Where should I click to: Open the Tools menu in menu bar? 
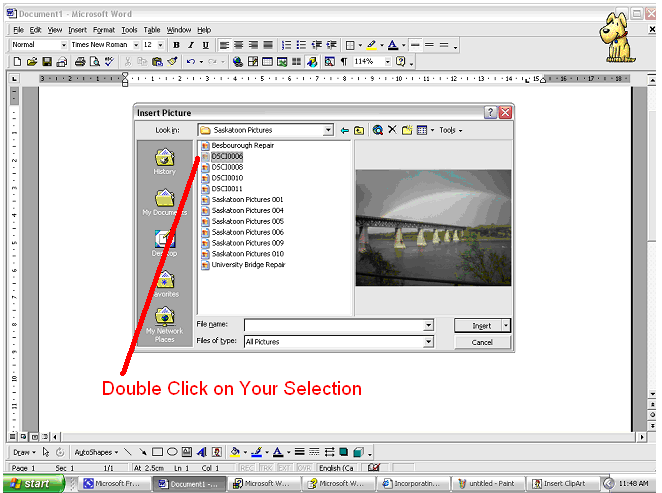tap(129, 30)
